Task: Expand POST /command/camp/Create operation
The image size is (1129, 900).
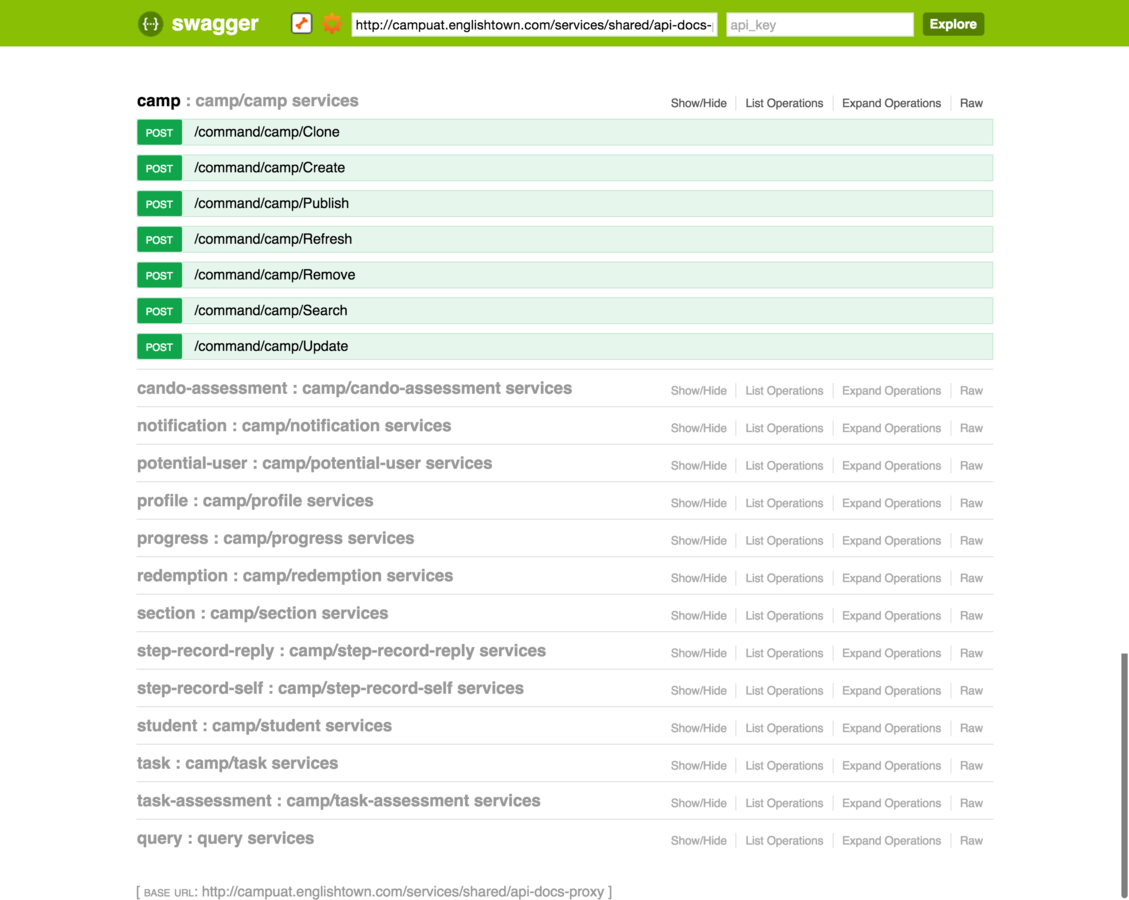Action: coord(564,168)
